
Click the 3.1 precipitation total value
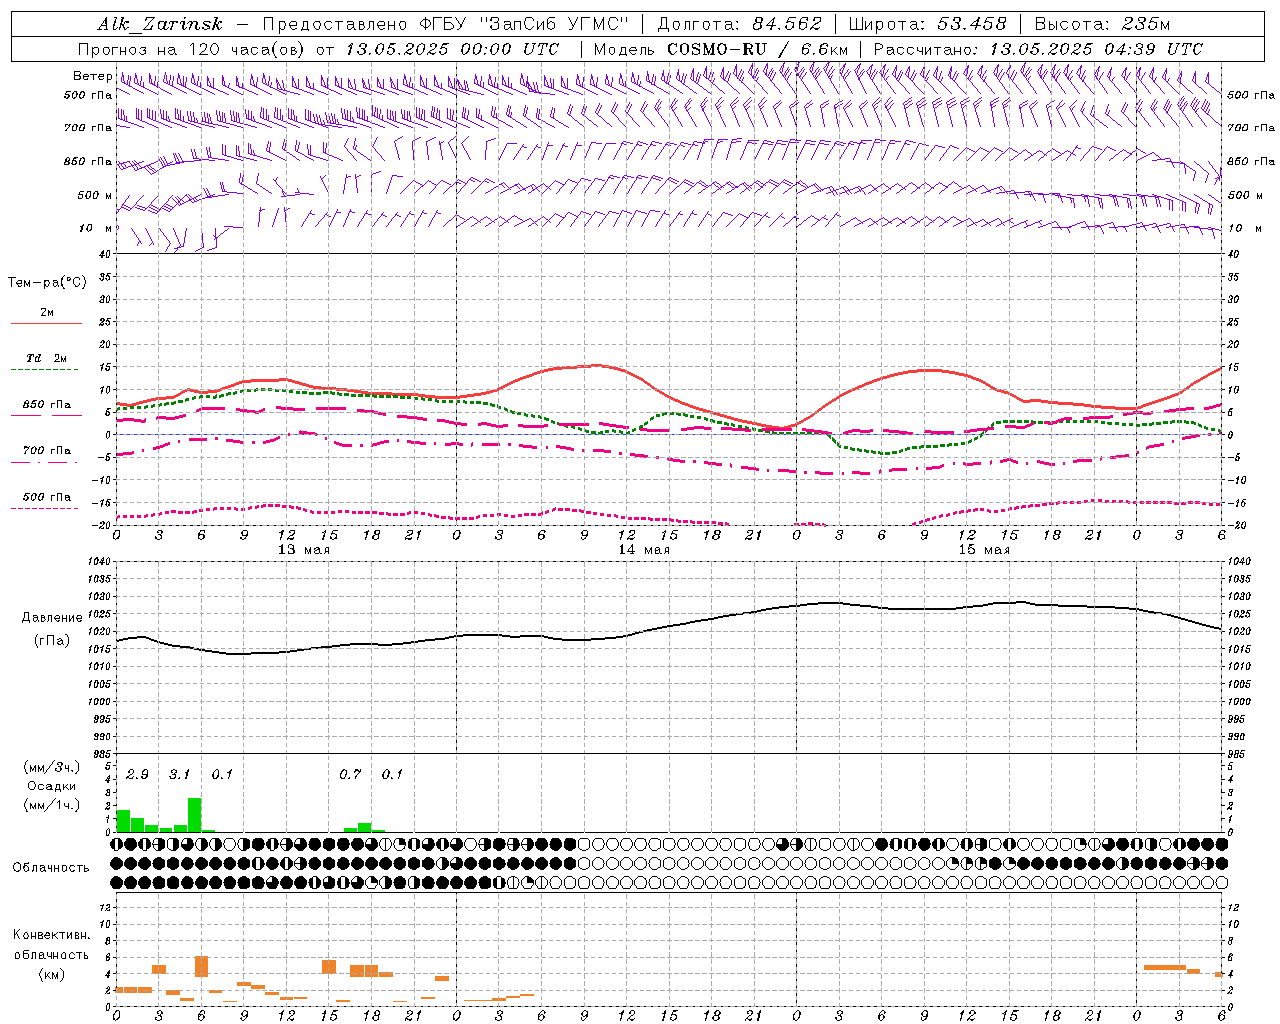tap(179, 775)
